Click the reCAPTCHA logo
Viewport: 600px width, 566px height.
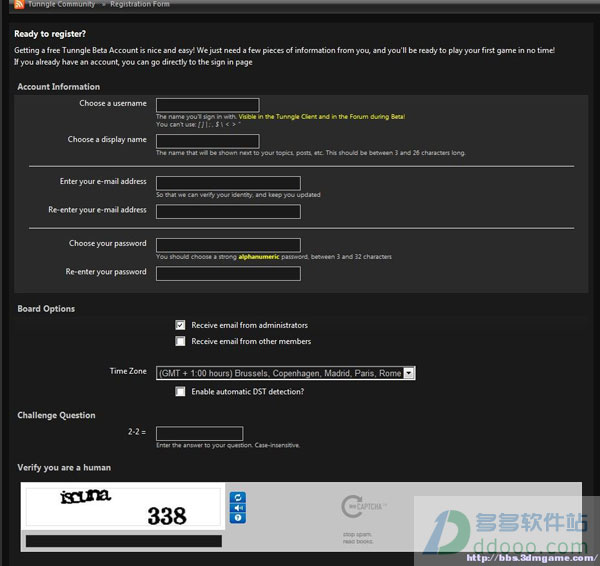point(363,506)
